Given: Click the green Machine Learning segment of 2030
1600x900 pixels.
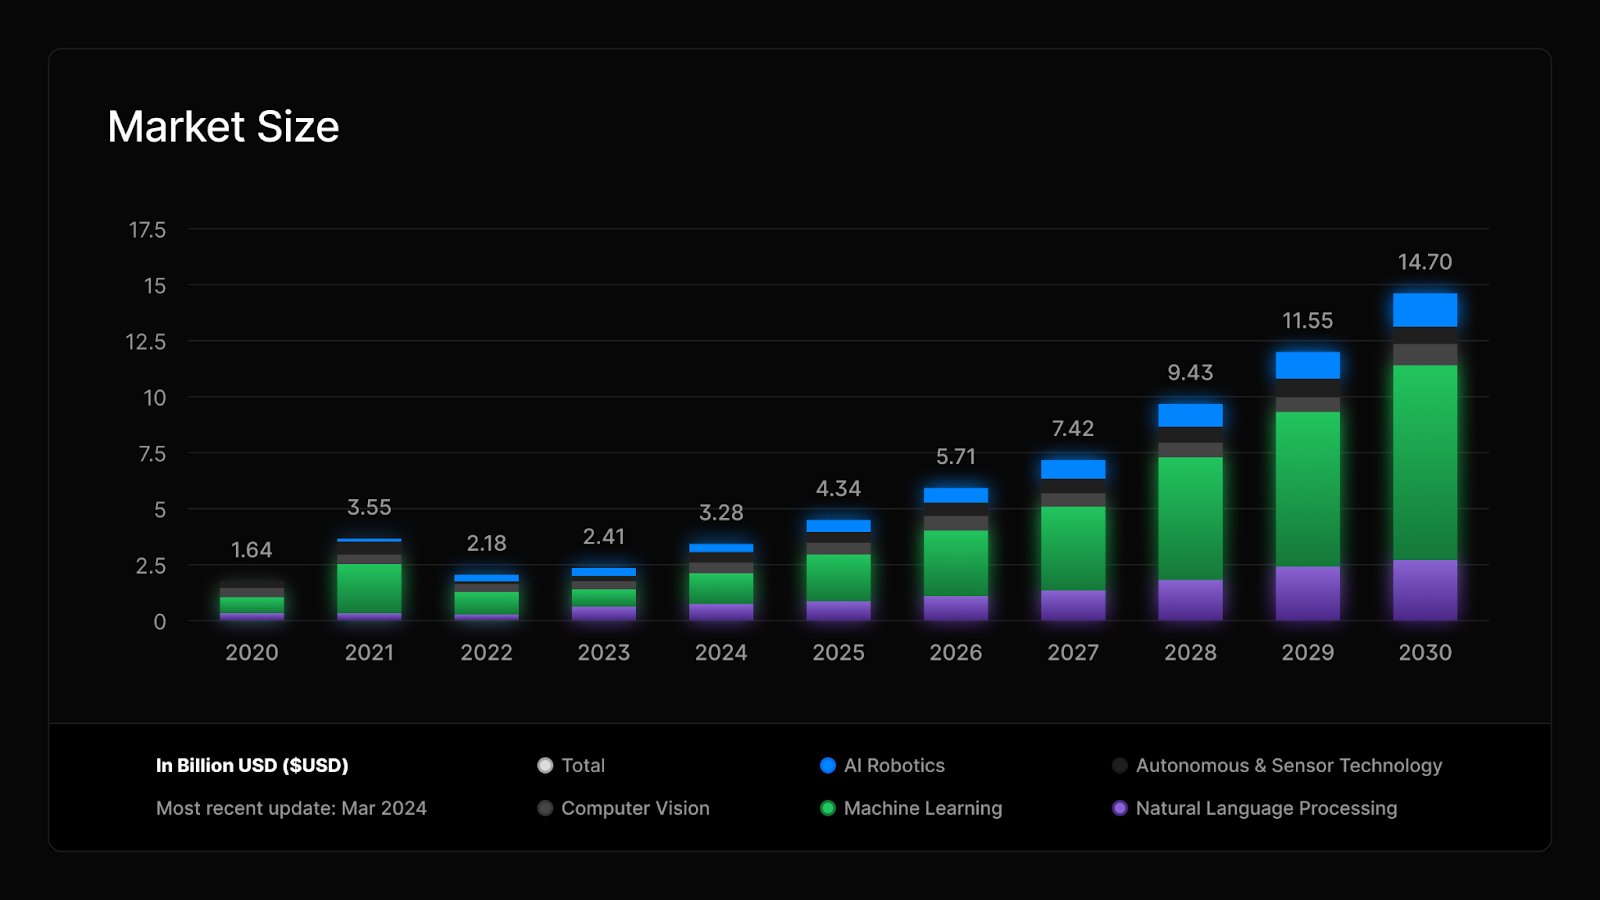Looking at the screenshot, I should [1425, 462].
